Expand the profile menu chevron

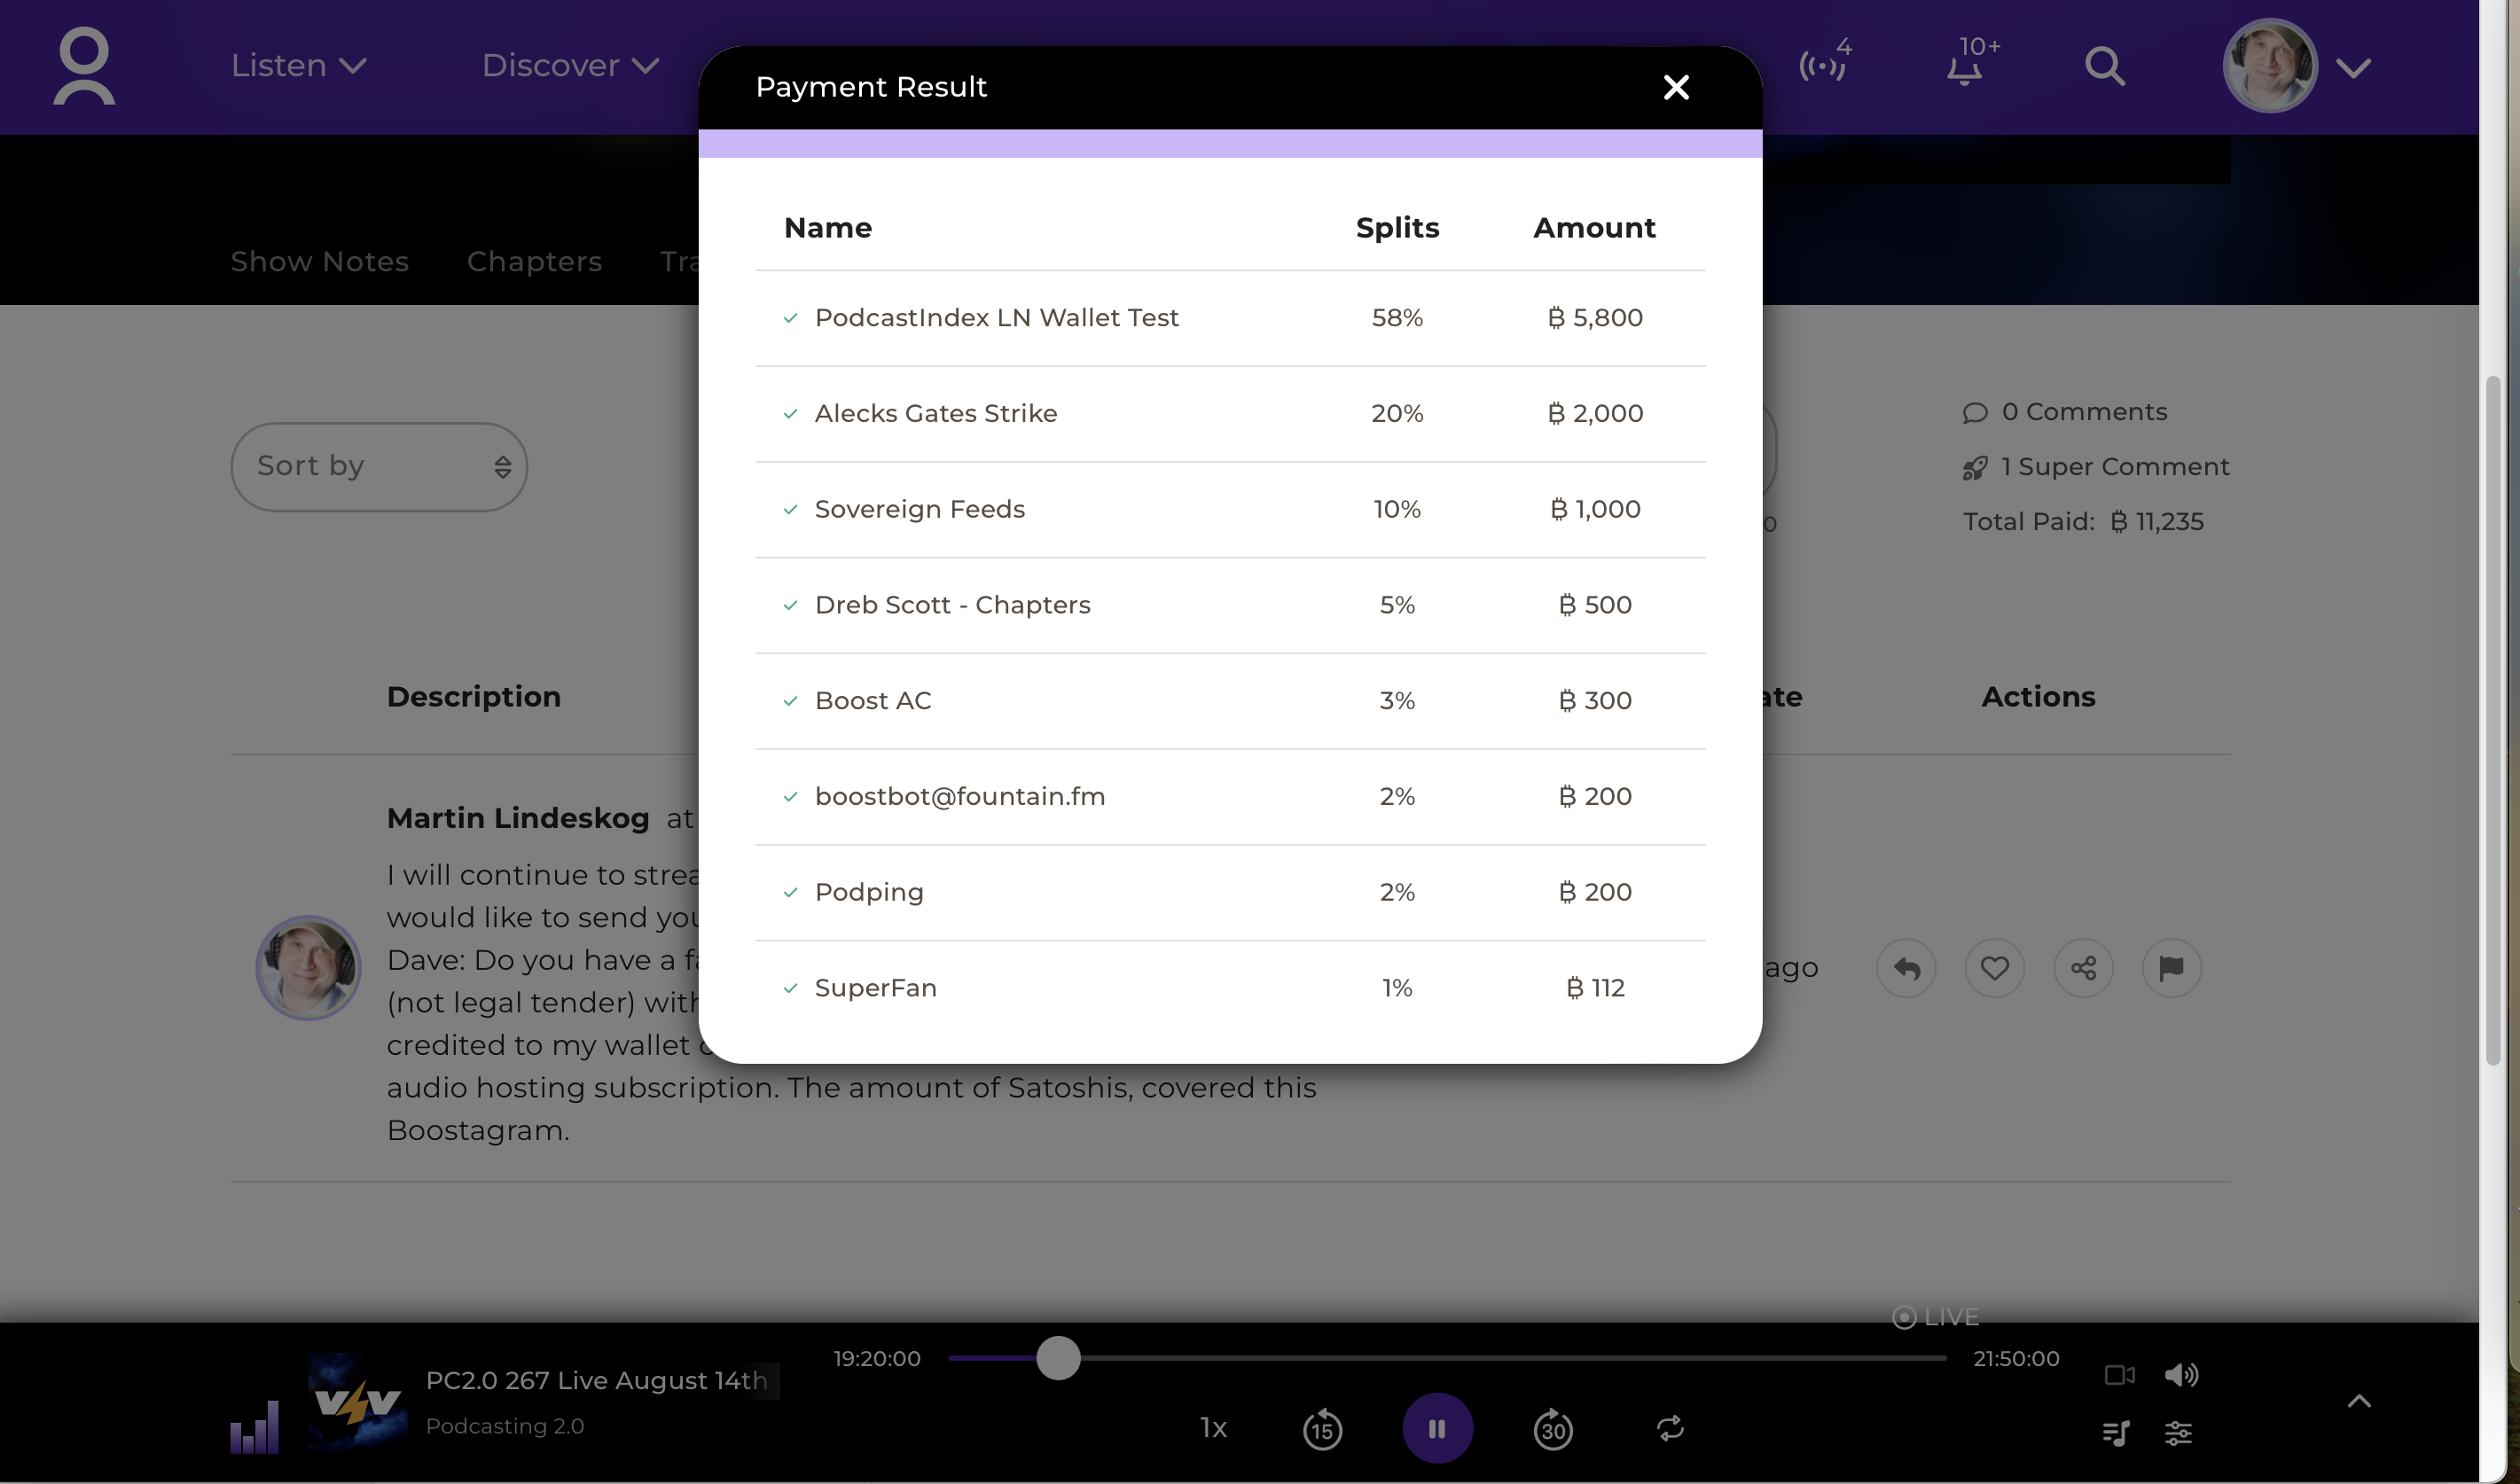[x=2354, y=68]
